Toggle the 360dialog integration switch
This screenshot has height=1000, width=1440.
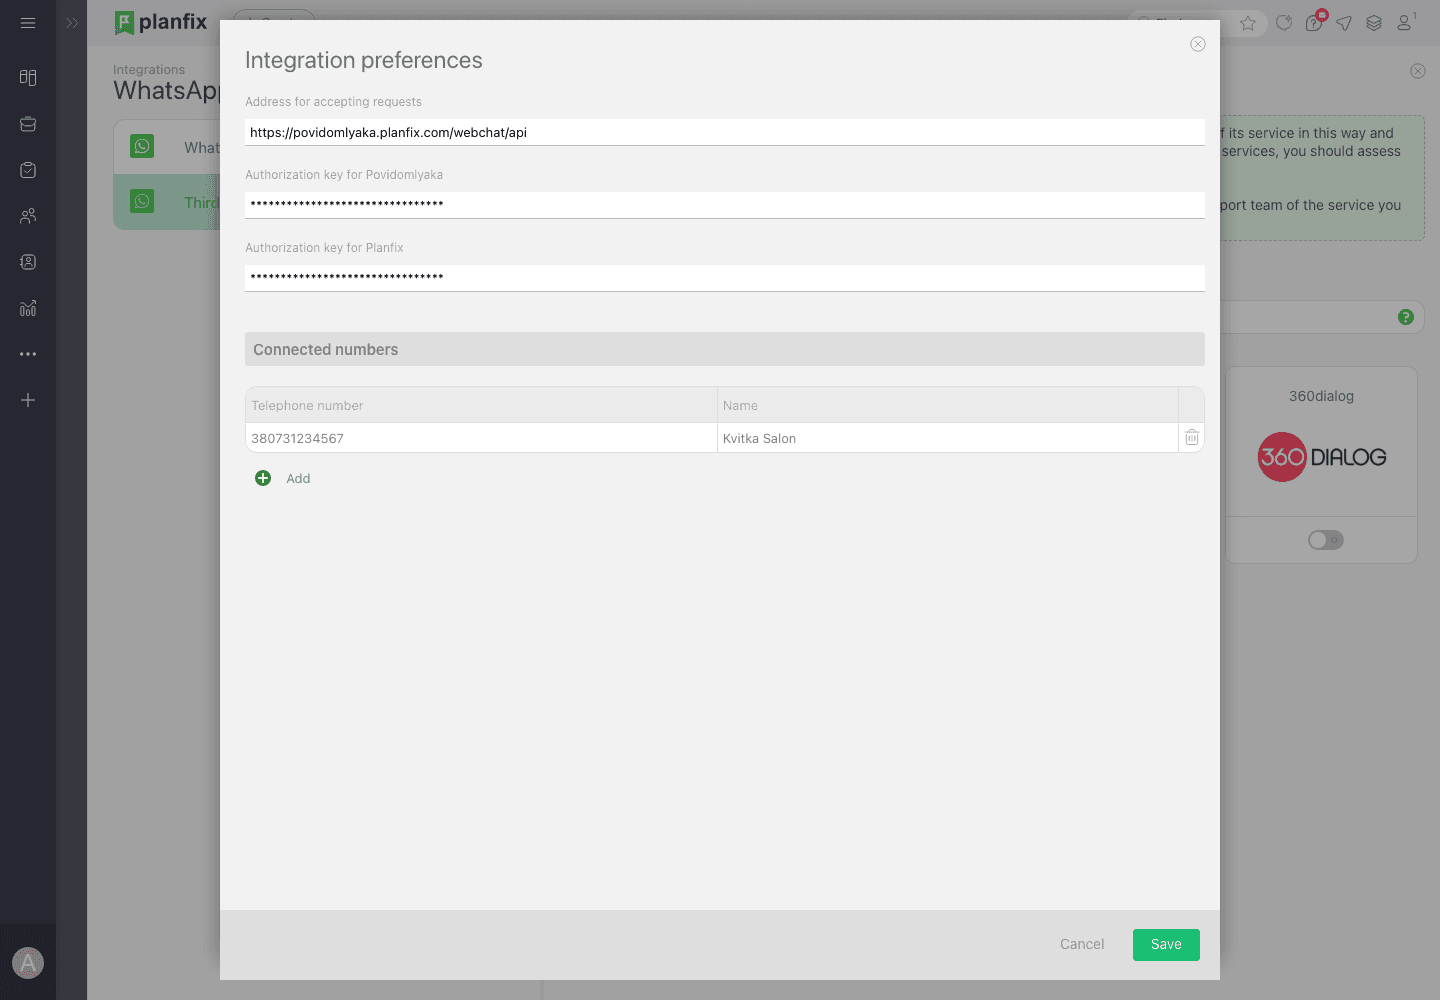1326,540
